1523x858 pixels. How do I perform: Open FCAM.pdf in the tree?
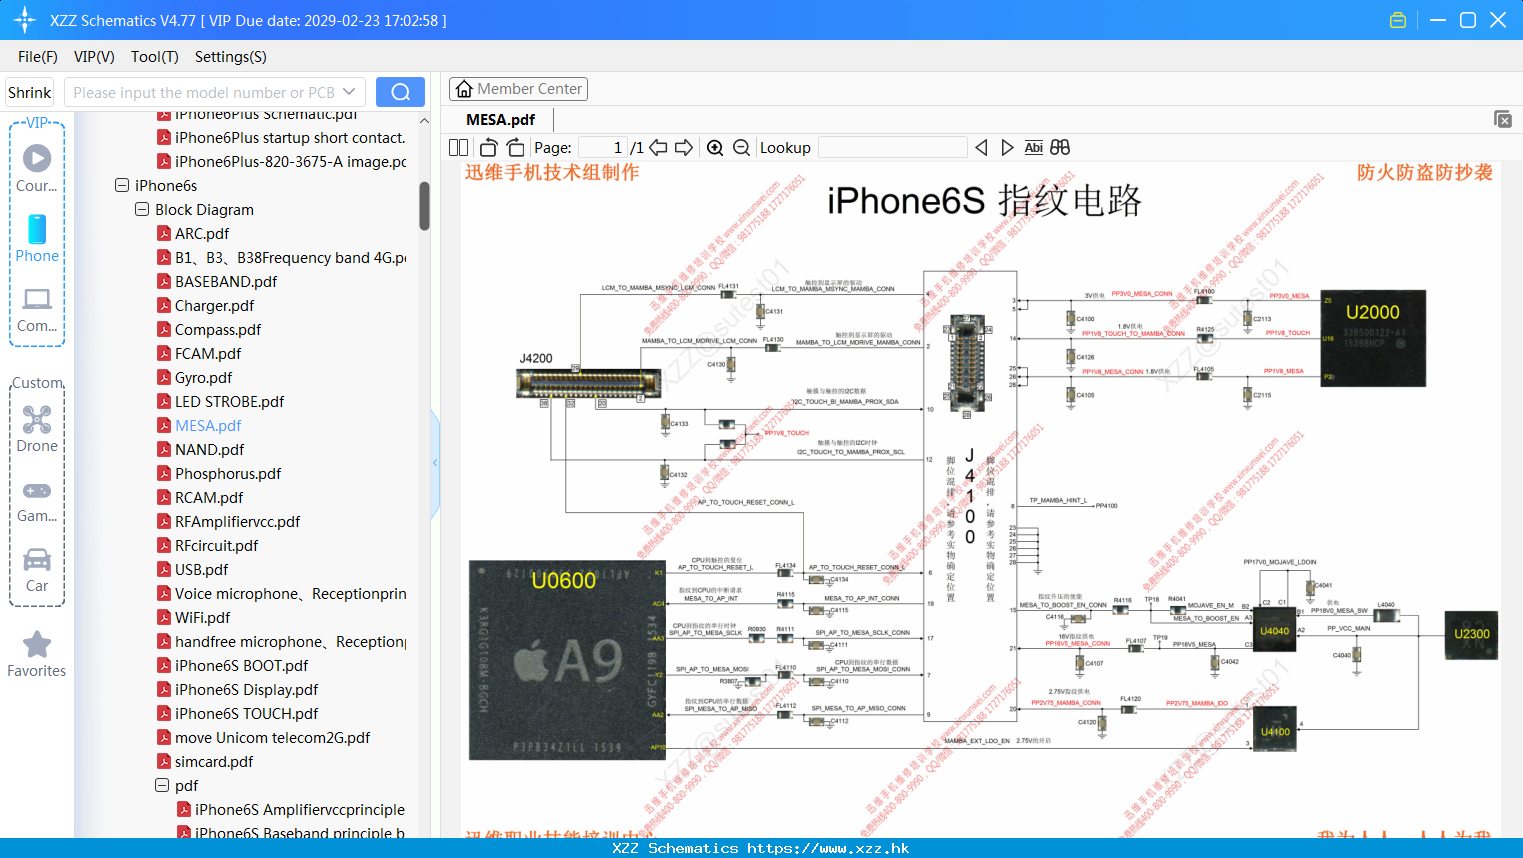(208, 353)
